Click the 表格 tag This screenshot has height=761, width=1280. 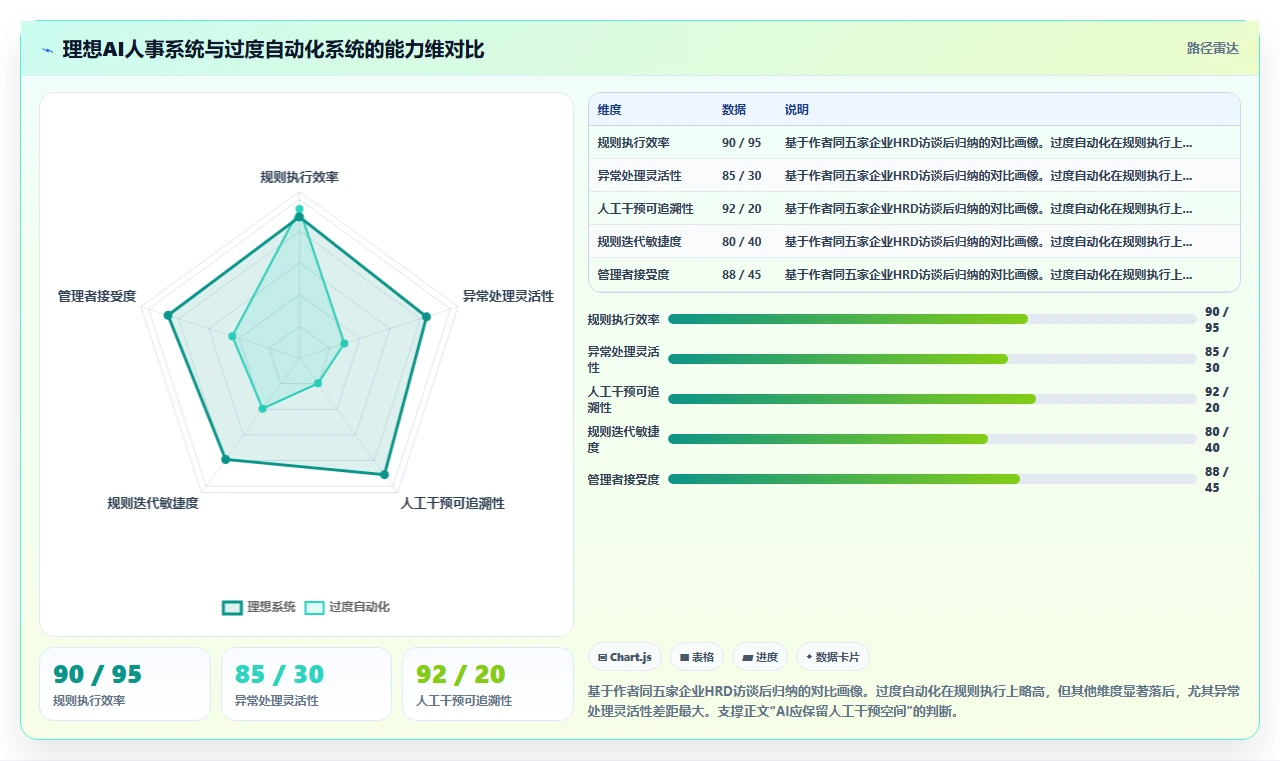[697, 657]
